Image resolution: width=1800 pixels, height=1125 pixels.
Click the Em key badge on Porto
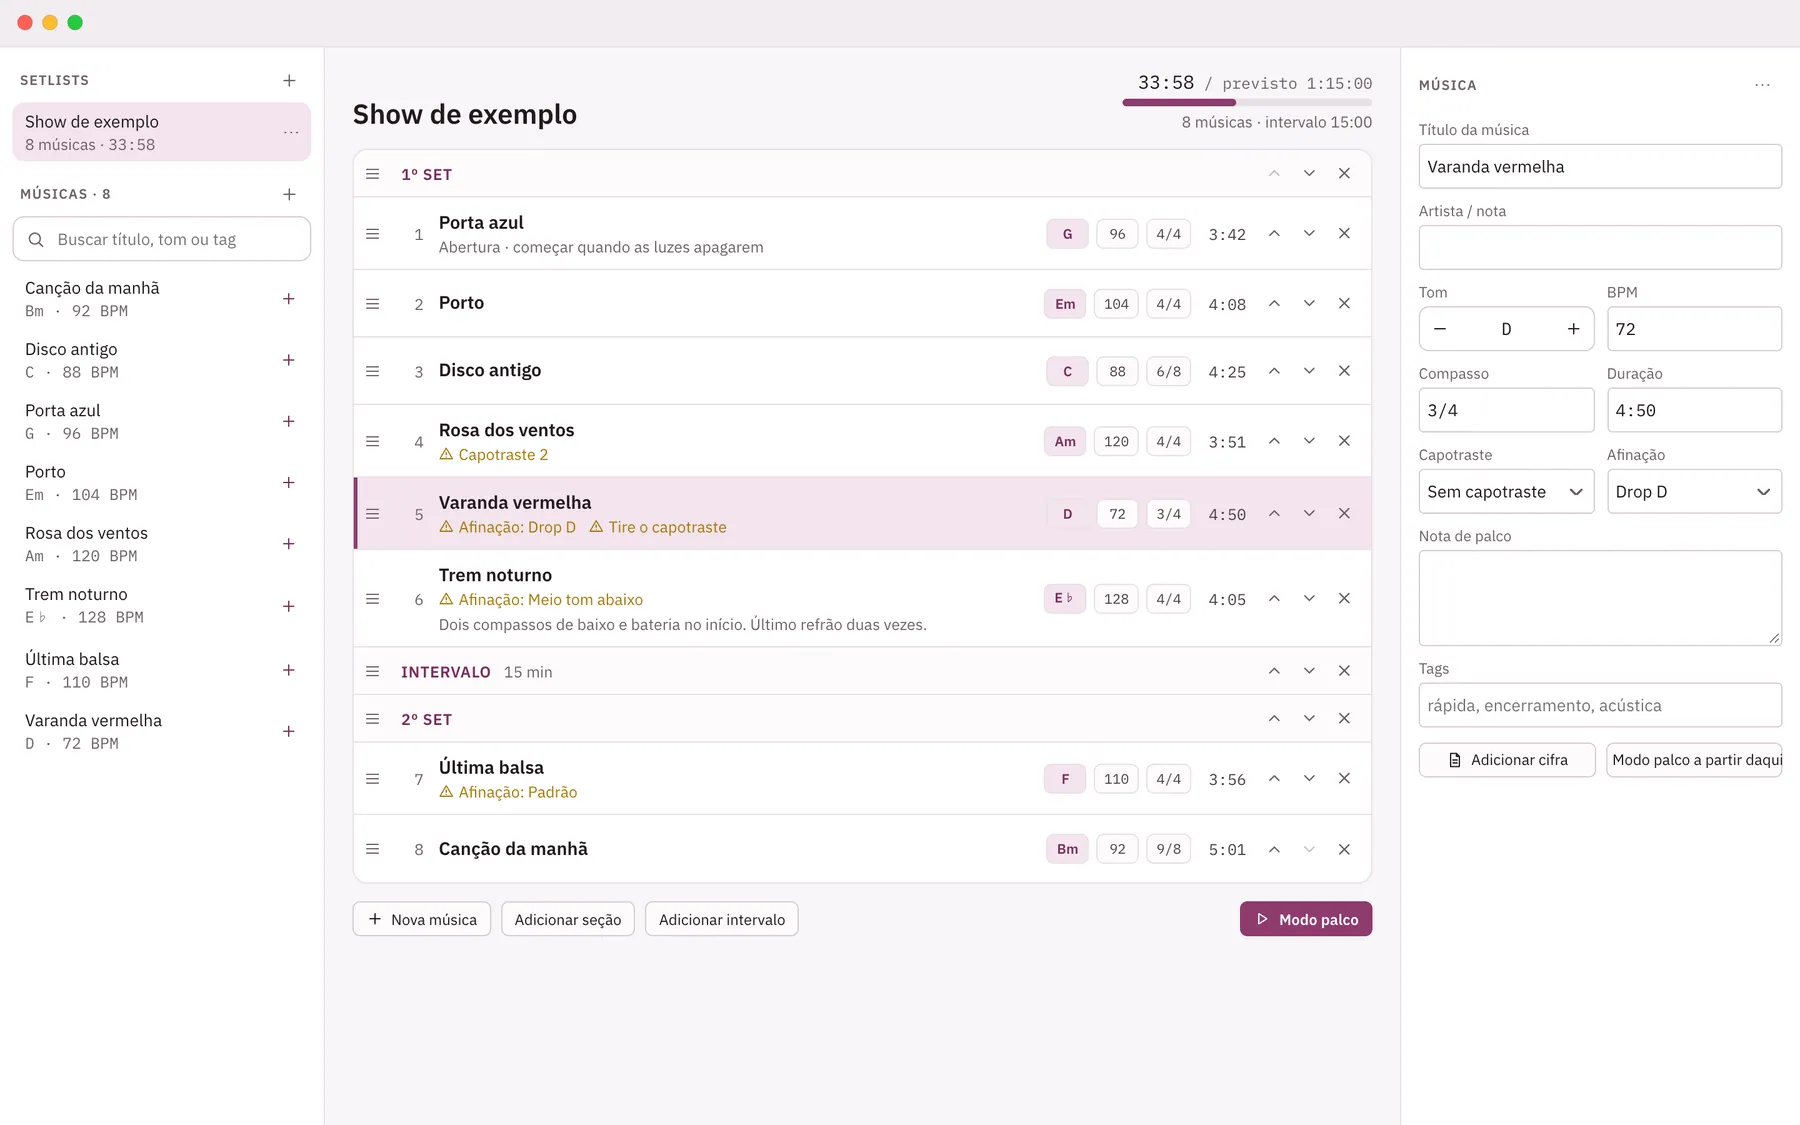(x=1065, y=304)
